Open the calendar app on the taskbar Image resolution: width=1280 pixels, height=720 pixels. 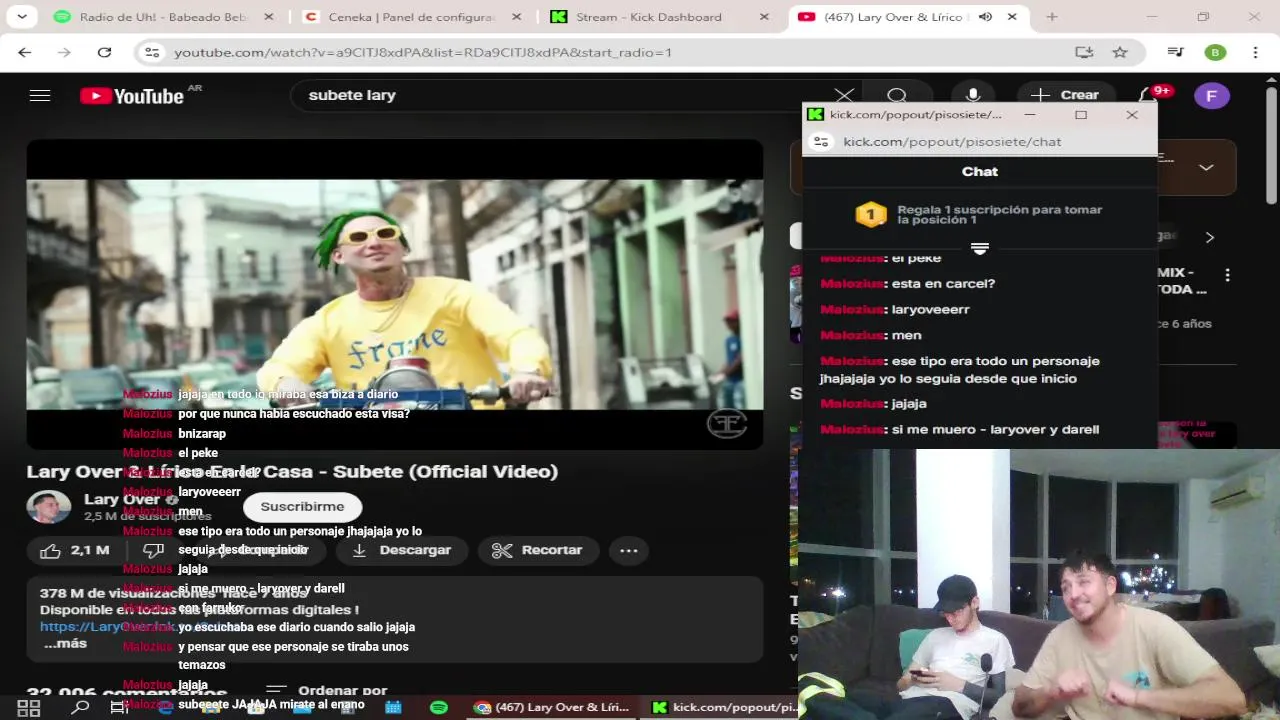[x=393, y=707]
